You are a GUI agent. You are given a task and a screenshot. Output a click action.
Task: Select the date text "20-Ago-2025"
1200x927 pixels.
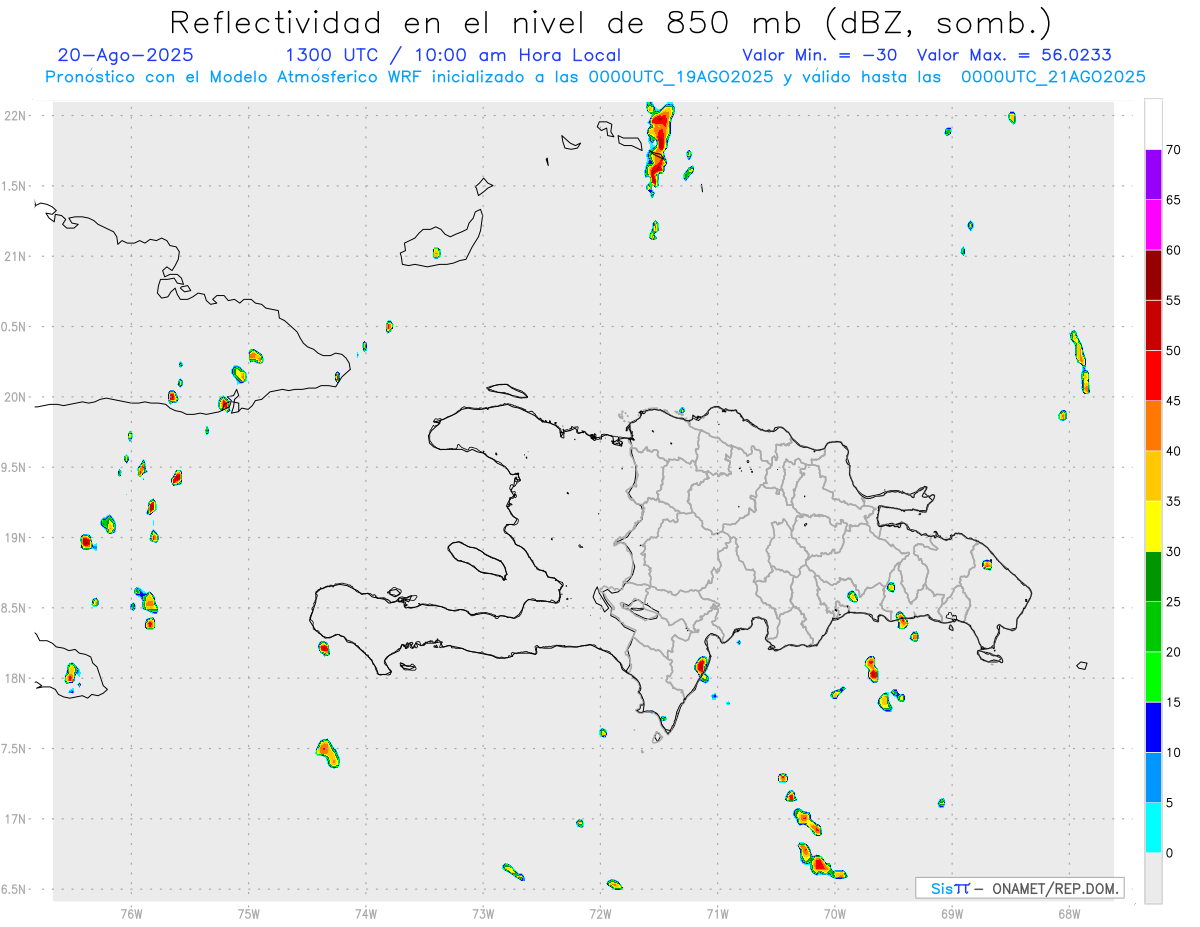(x=126, y=55)
